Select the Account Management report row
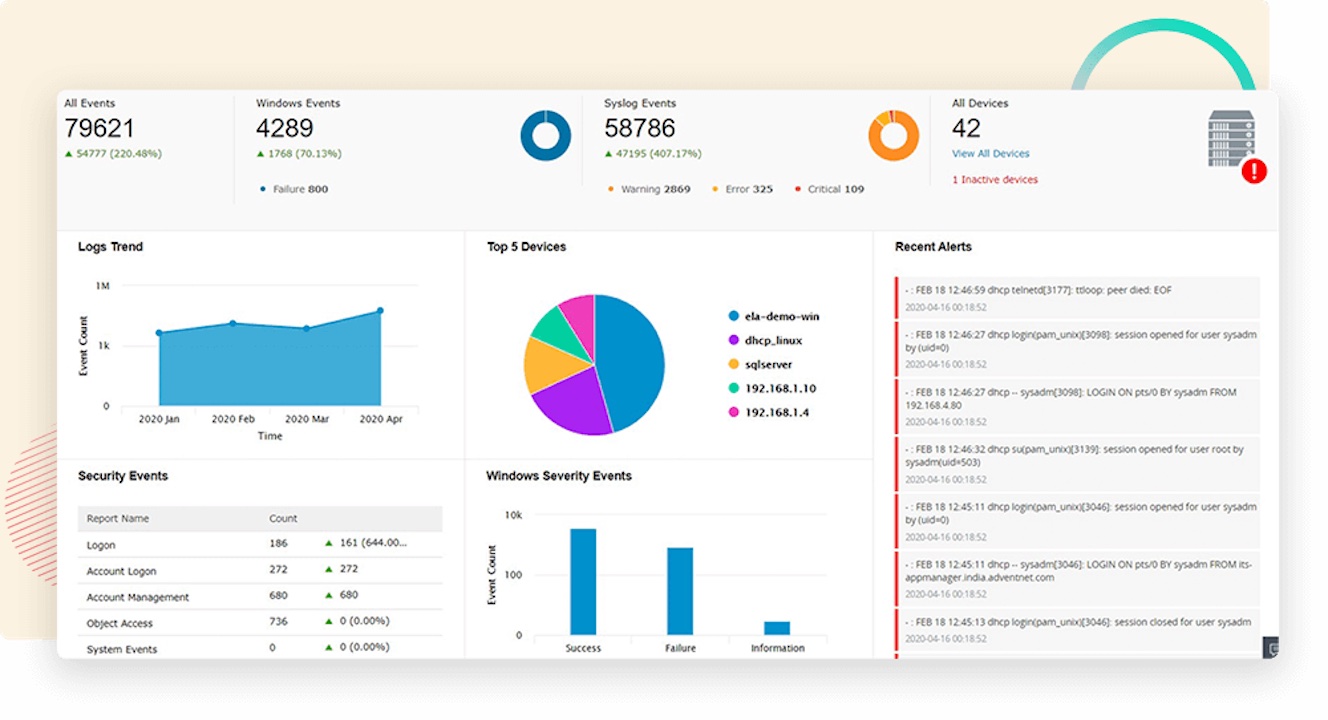The image size is (1328, 720). tap(260, 597)
